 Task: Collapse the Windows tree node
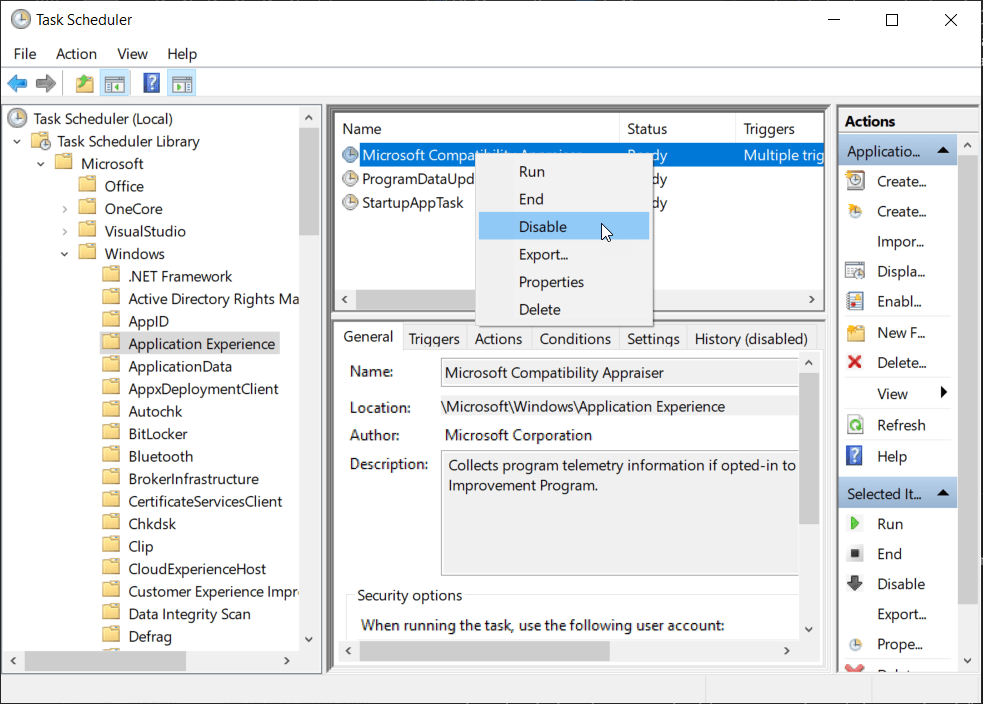coord(63,252)
